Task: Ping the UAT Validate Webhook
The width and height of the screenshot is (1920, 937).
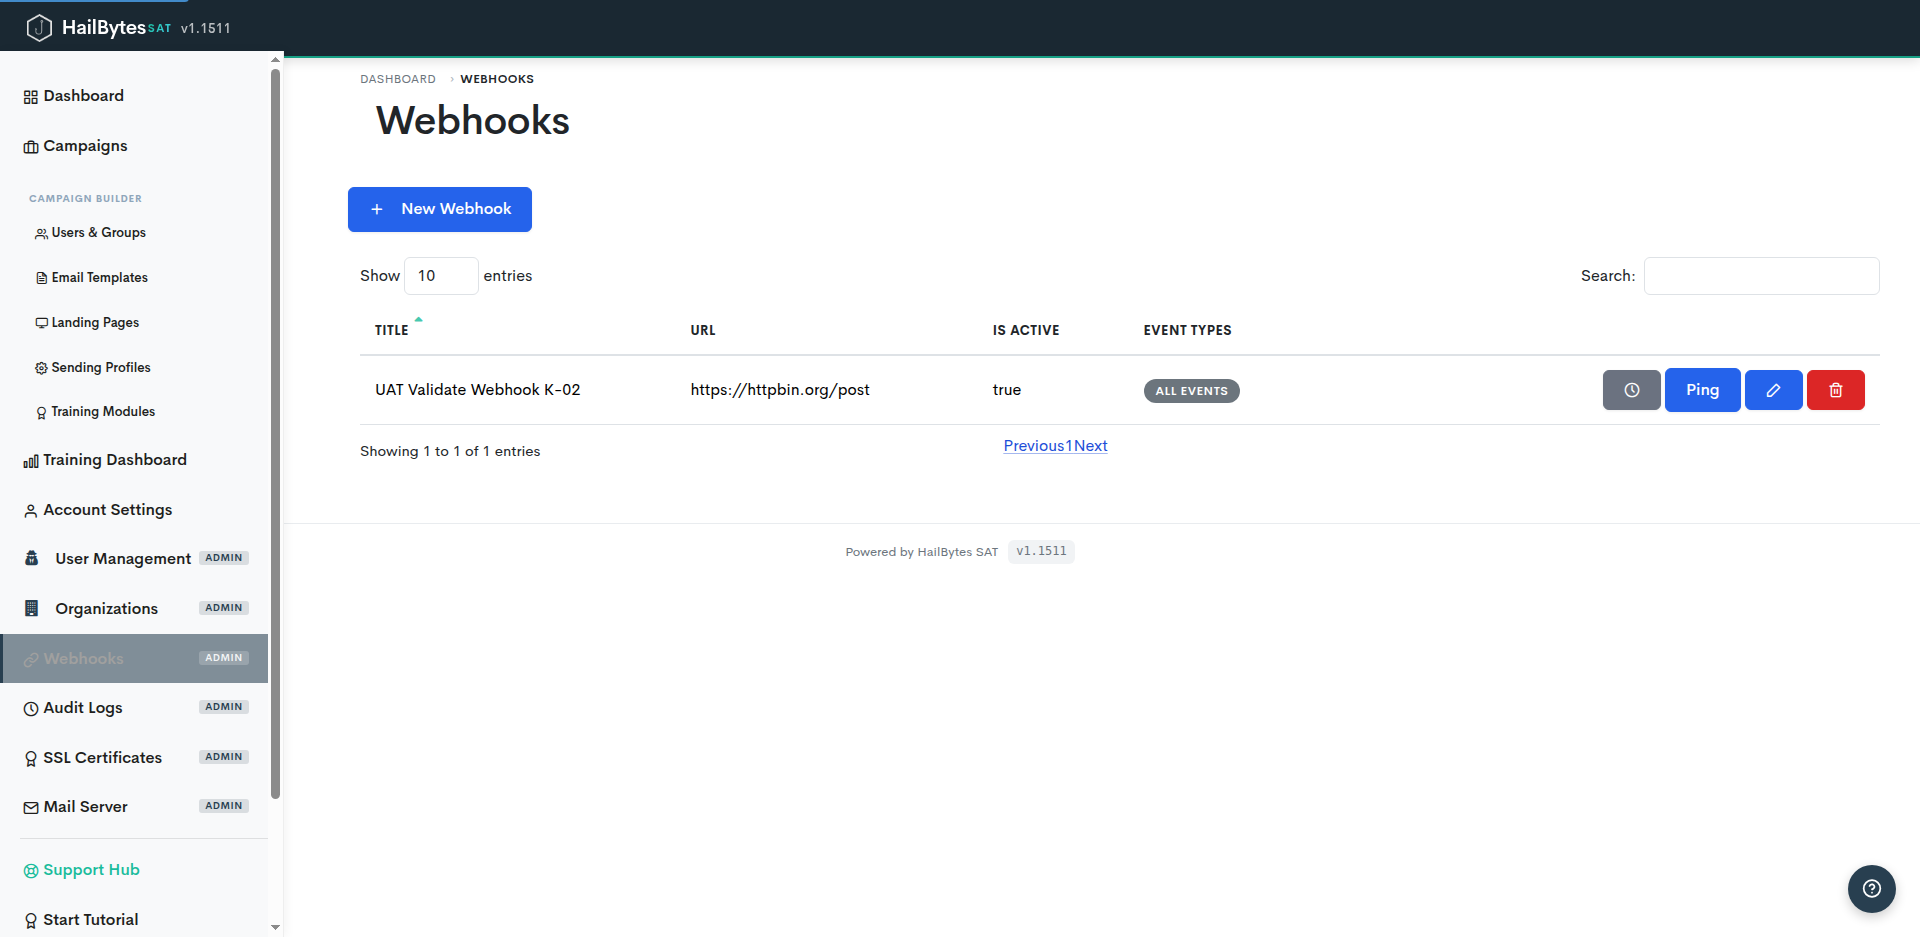Action: tap(1702, 390)
